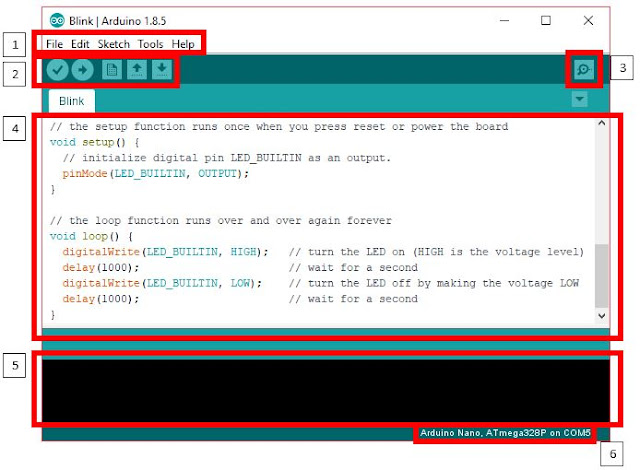Screen dimensions: 640x470
Task: Click the black console output area
Action: (326, 391)
